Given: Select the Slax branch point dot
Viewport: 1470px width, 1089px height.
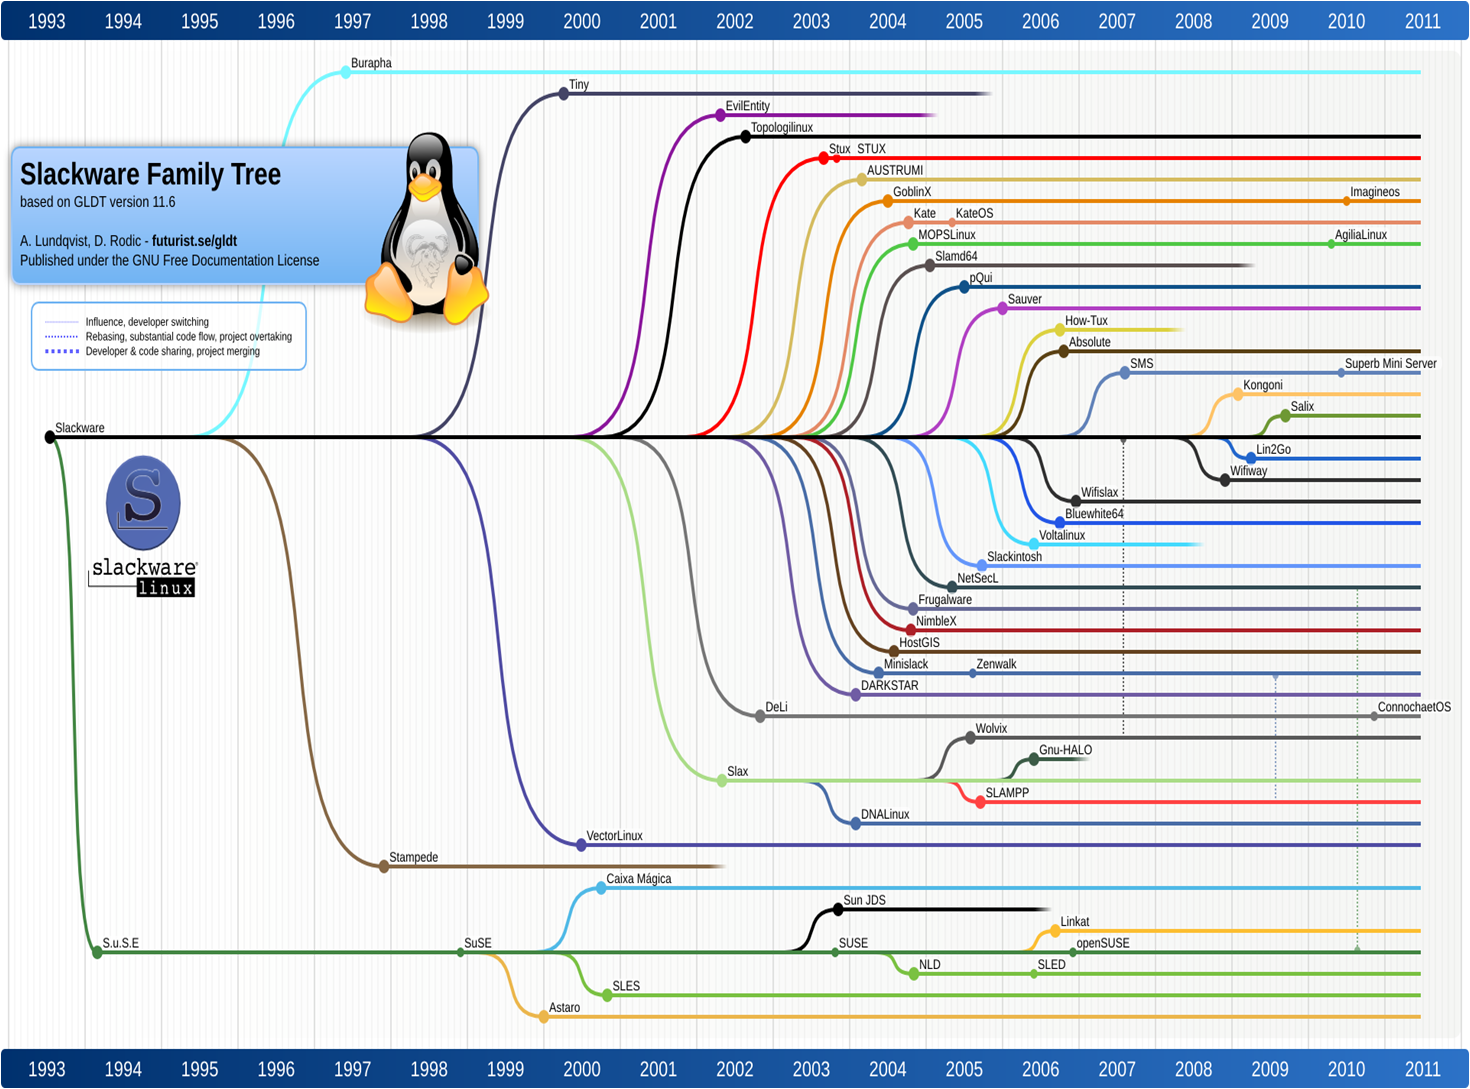Looking at the screenshot, I should click(x=720, y=780).
